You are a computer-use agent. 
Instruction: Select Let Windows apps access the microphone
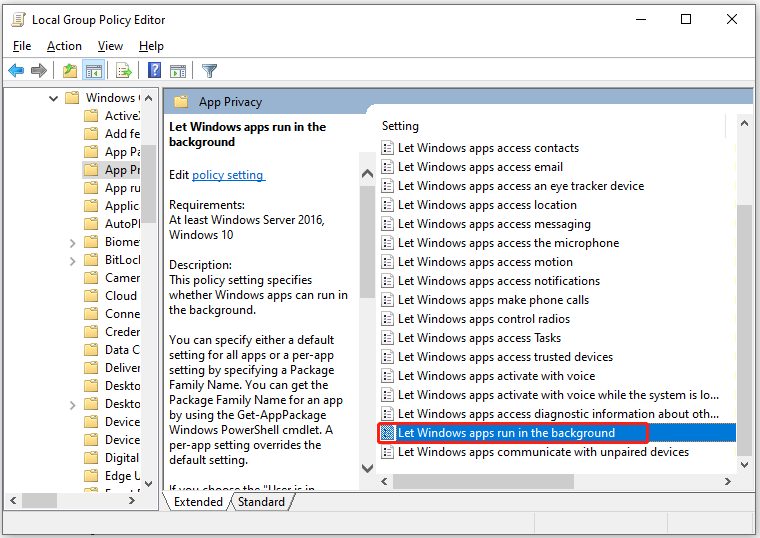508,243
